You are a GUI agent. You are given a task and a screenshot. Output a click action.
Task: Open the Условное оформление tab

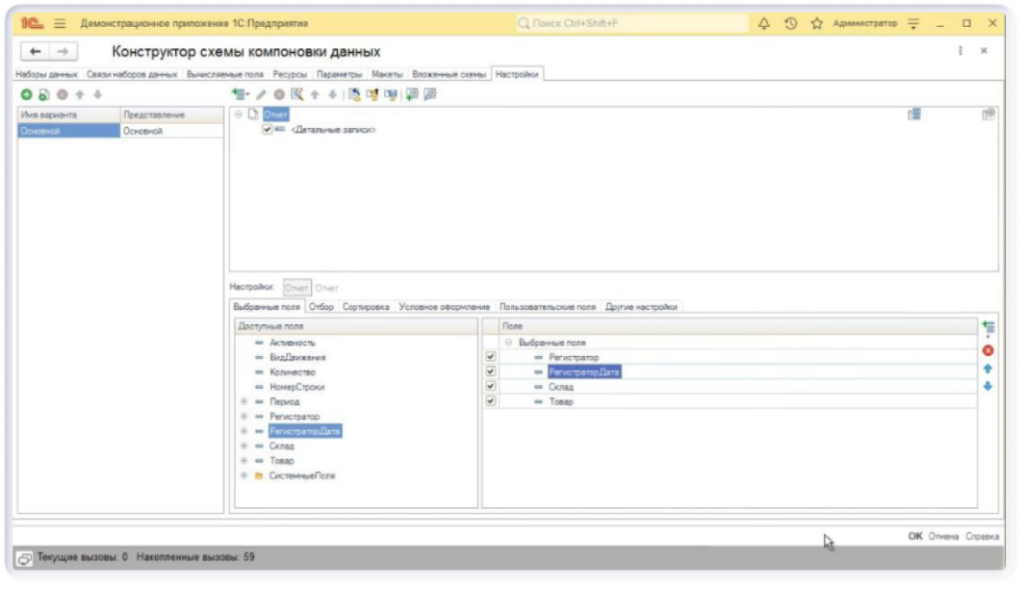pyautogui.click(x=444, y=307)
